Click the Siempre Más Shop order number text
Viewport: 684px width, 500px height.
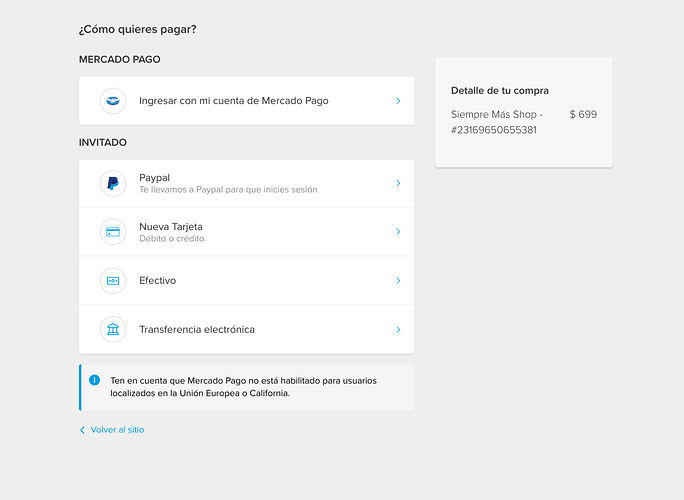(496, 122)
